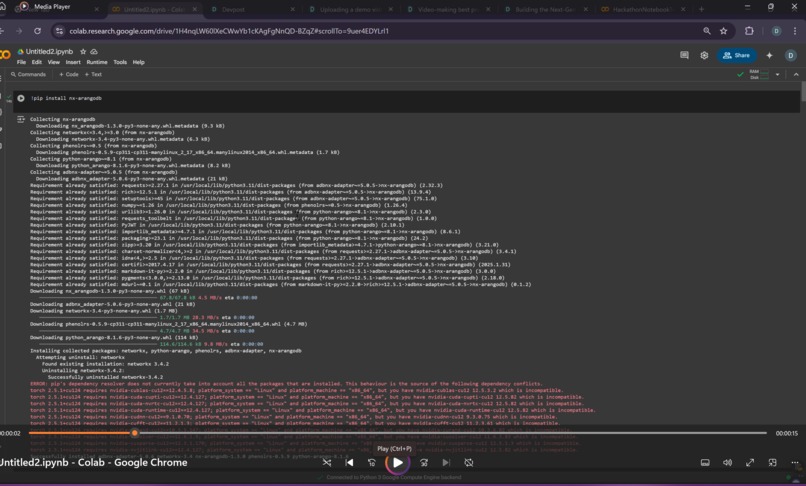
Task: Open Colab Runtime menu
Action: [97, 62]
